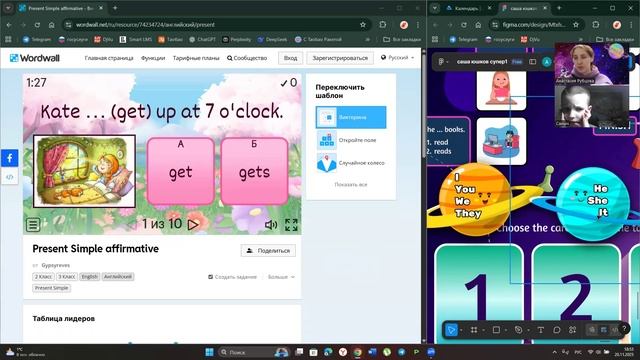640x360 pixels.
Task: Toggle Wordwall game sound speaker icon
Action: (x=271, y=224)
